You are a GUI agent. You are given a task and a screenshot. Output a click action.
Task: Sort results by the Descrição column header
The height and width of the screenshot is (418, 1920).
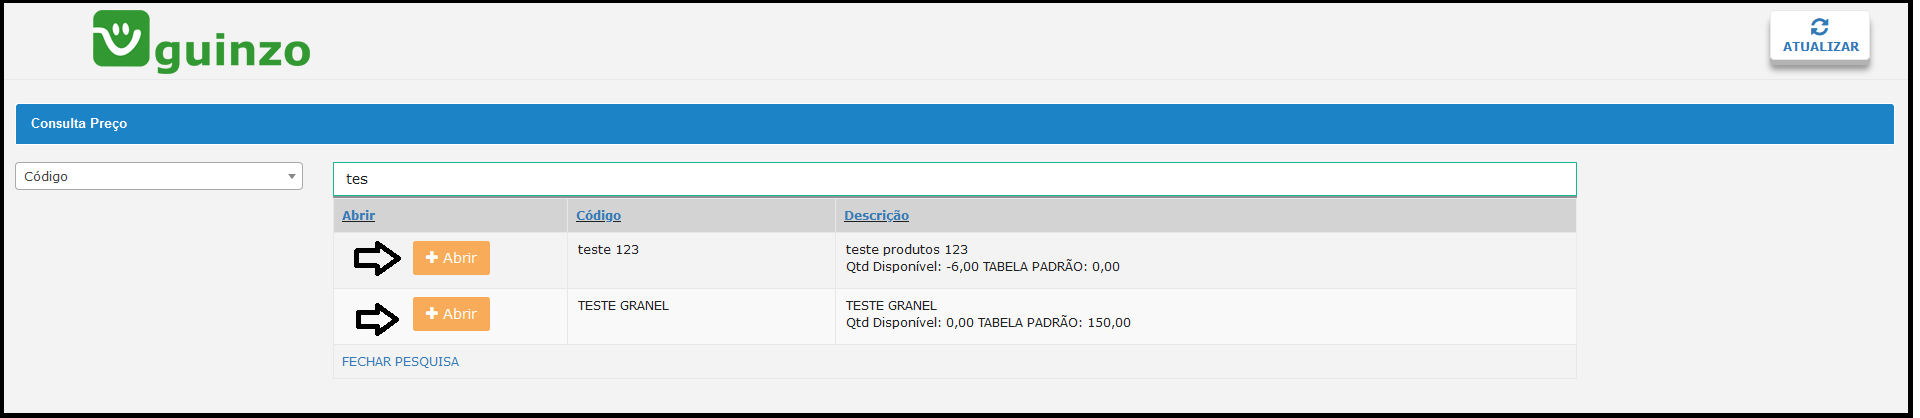pyautogui.click(x=876, y=215)
